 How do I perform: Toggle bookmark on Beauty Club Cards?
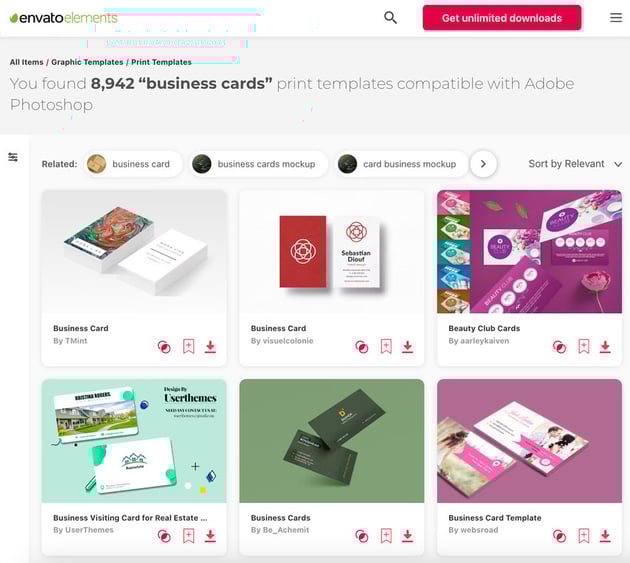584,346
